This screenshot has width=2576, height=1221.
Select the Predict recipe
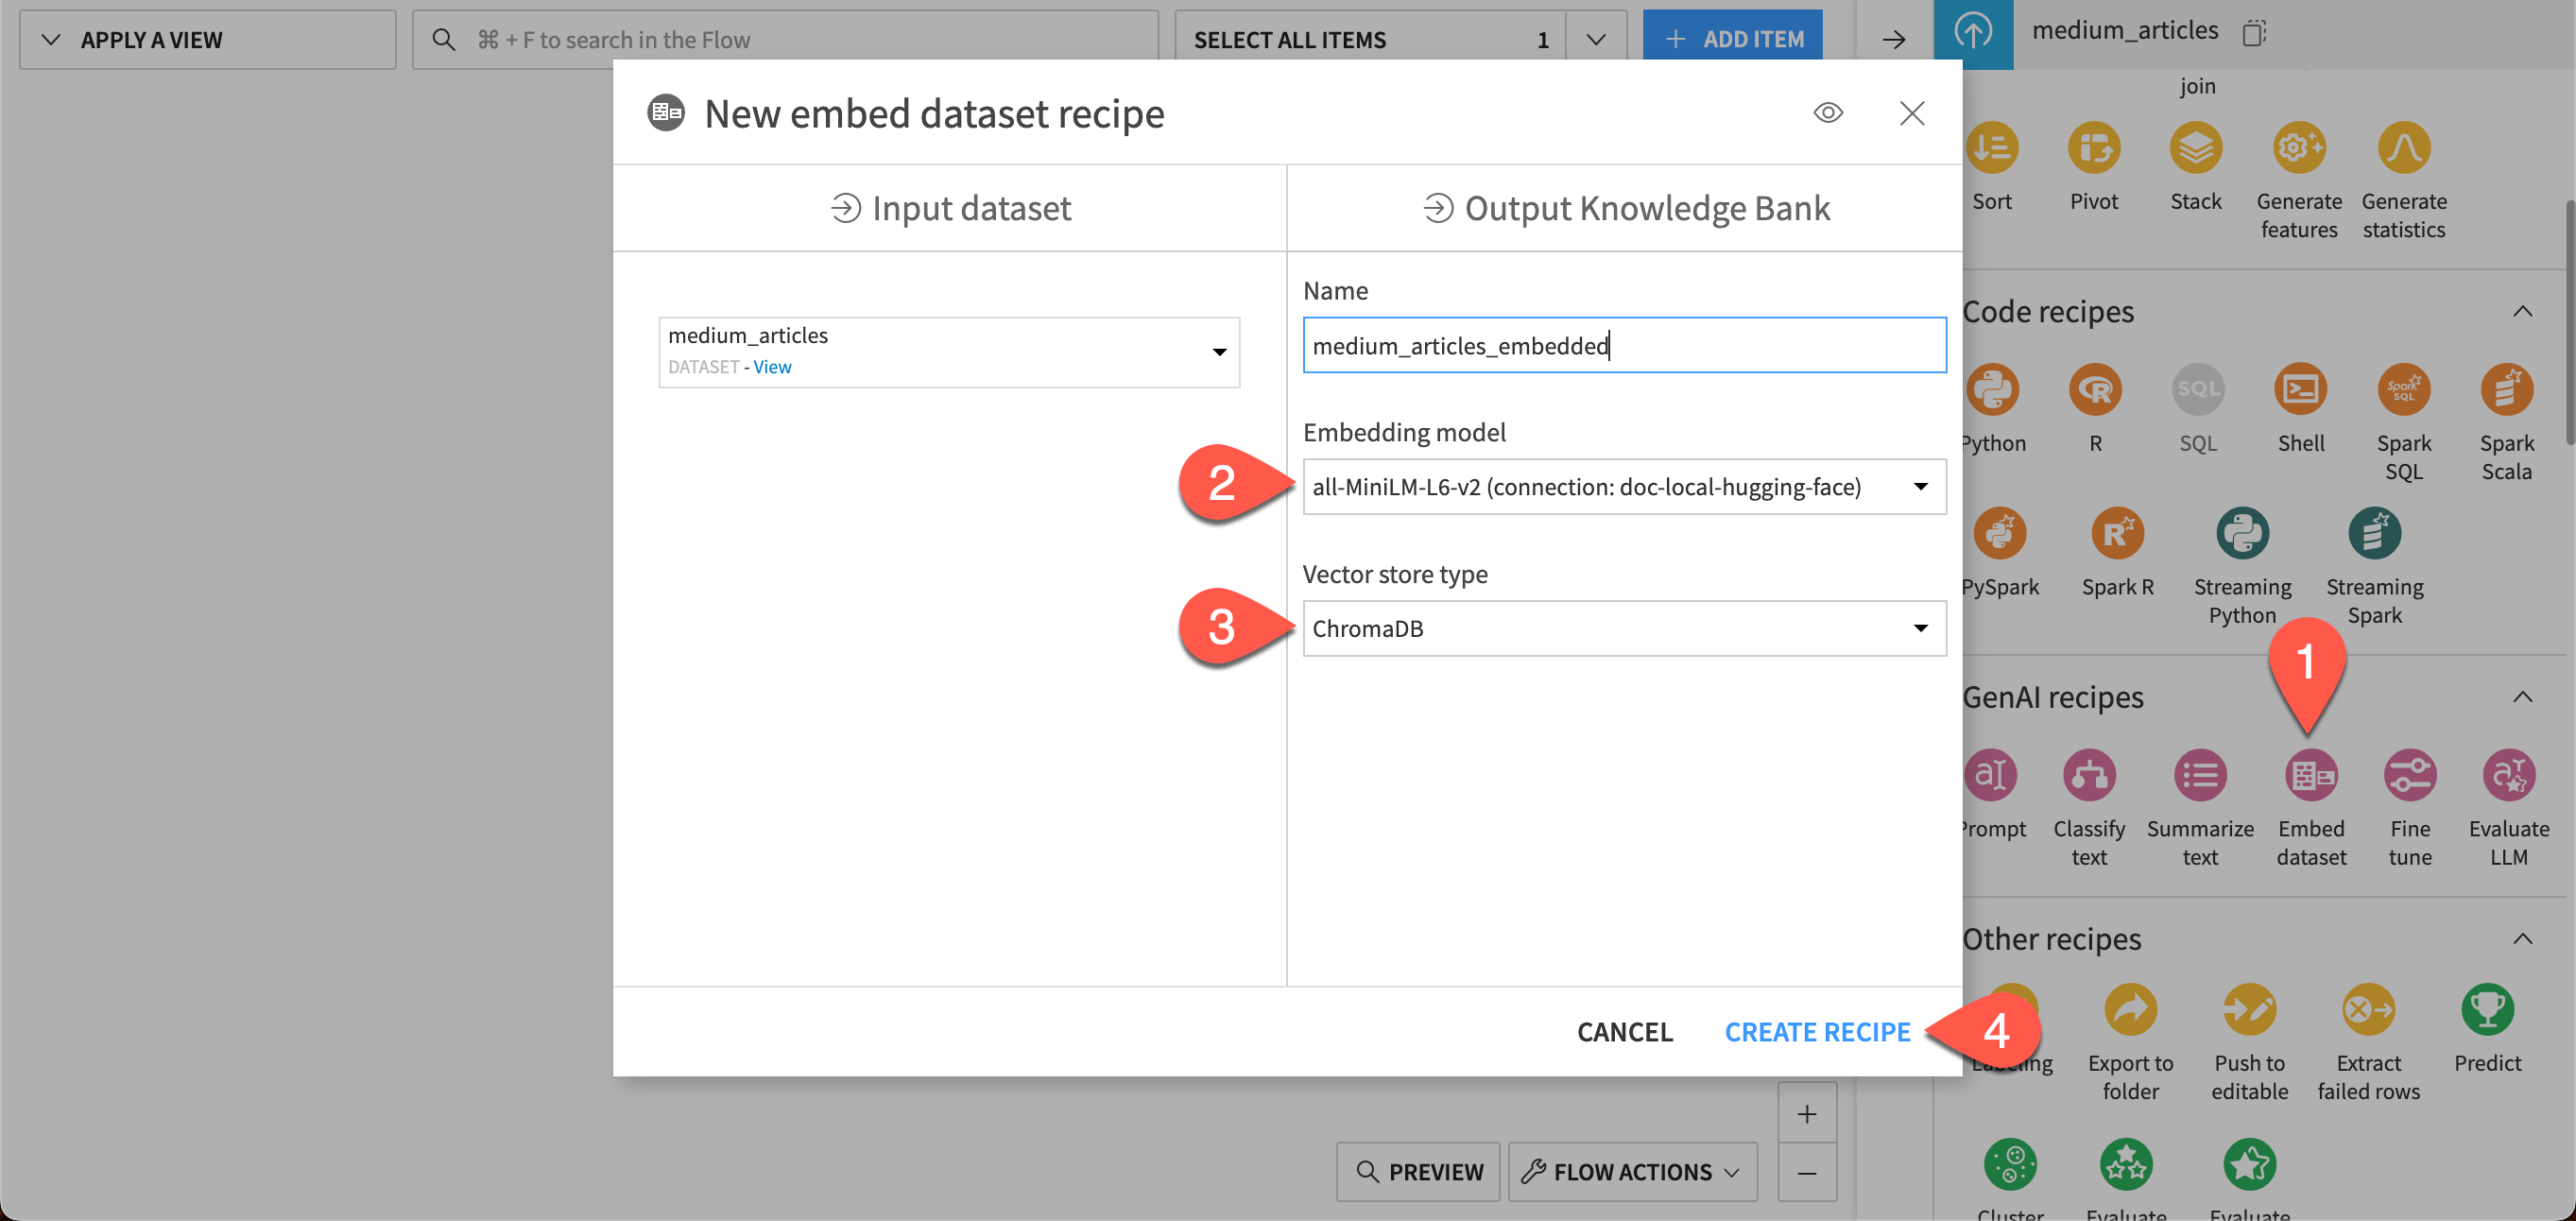click(x=2488, y=1010)
